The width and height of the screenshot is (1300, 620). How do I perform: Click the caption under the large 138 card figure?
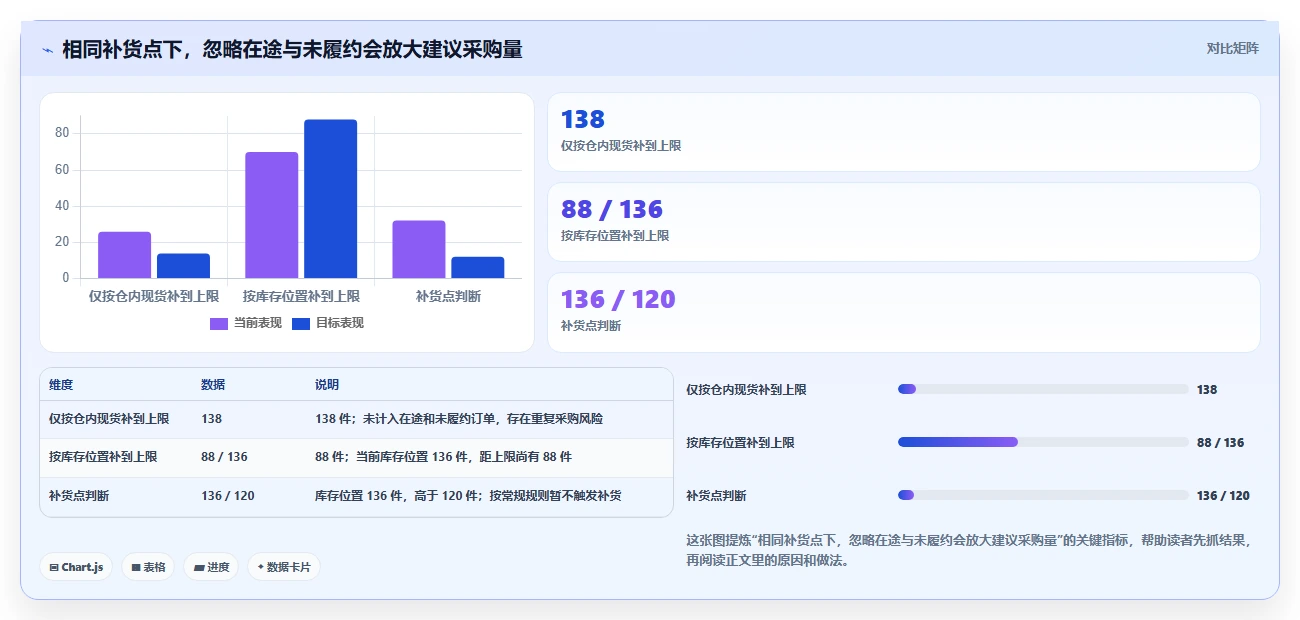tap(621, 146)
